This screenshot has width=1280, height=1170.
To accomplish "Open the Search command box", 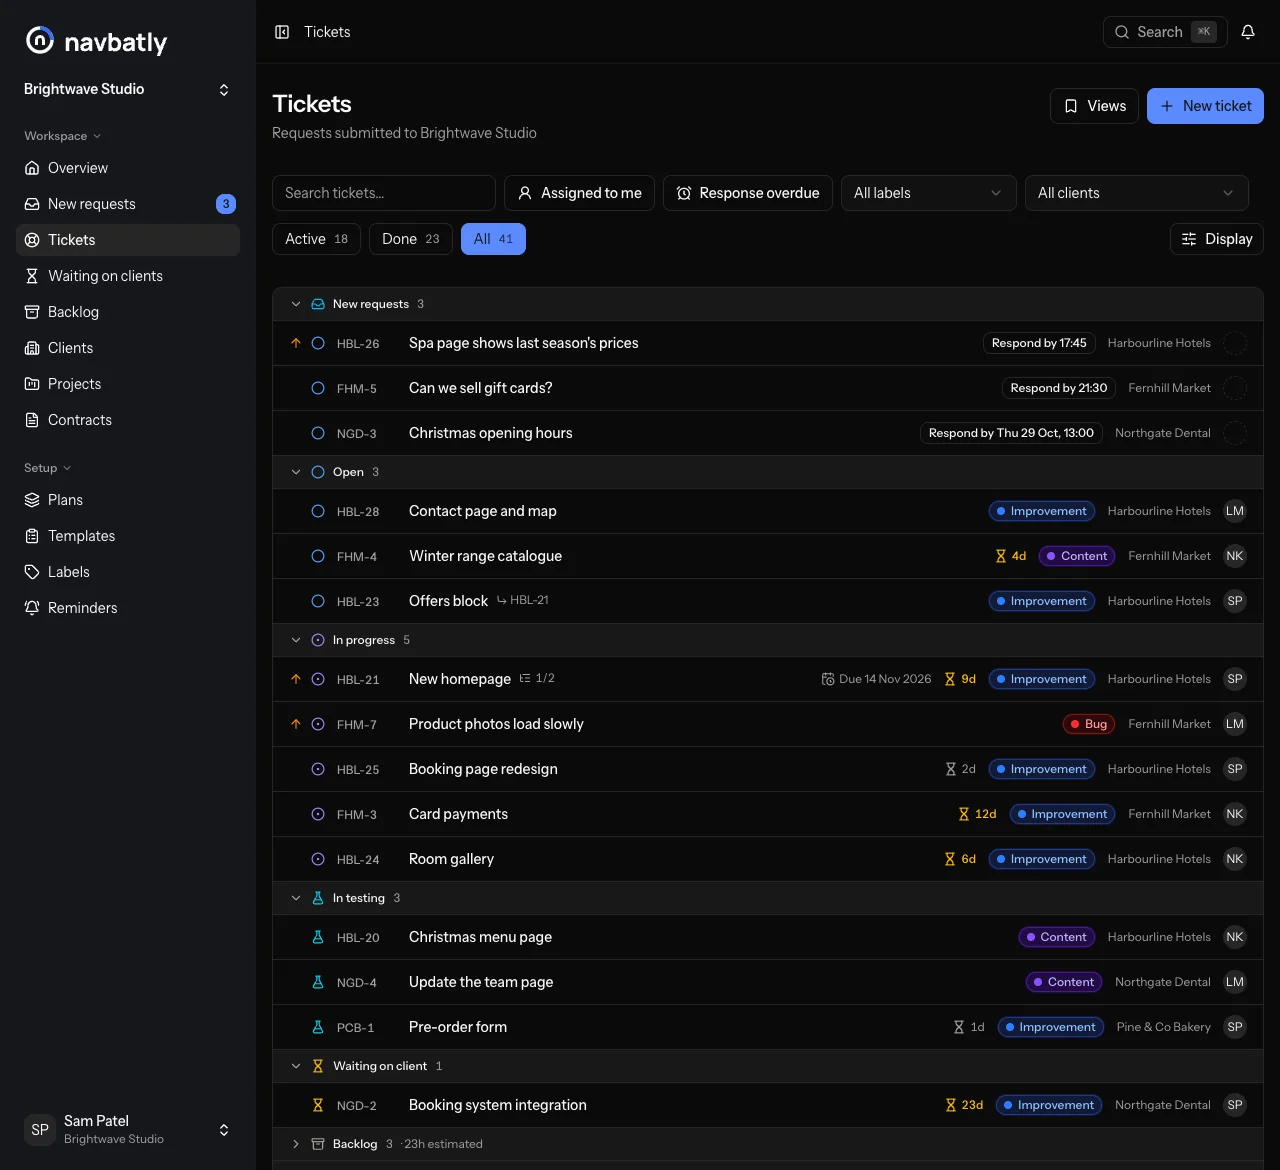I will click(1165, 32).
